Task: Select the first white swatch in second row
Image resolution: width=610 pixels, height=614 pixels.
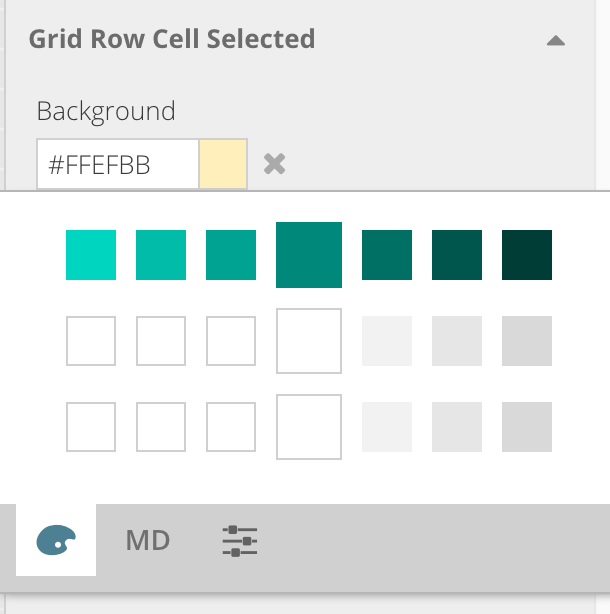Action: click(x=91, y=341)
